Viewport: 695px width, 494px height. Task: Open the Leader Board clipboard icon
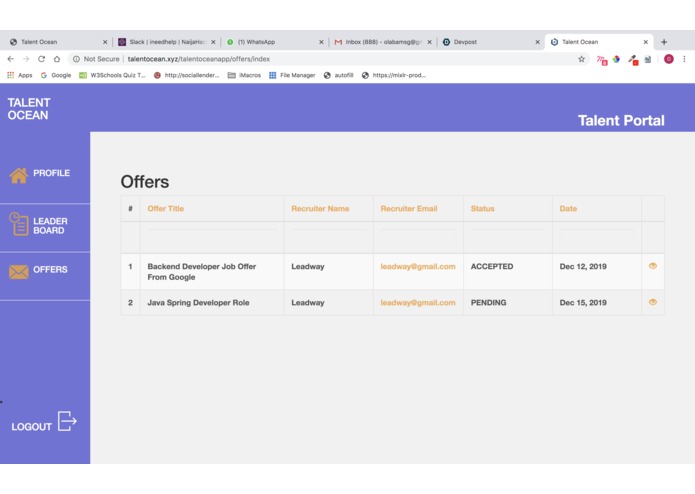click(19, 224)
